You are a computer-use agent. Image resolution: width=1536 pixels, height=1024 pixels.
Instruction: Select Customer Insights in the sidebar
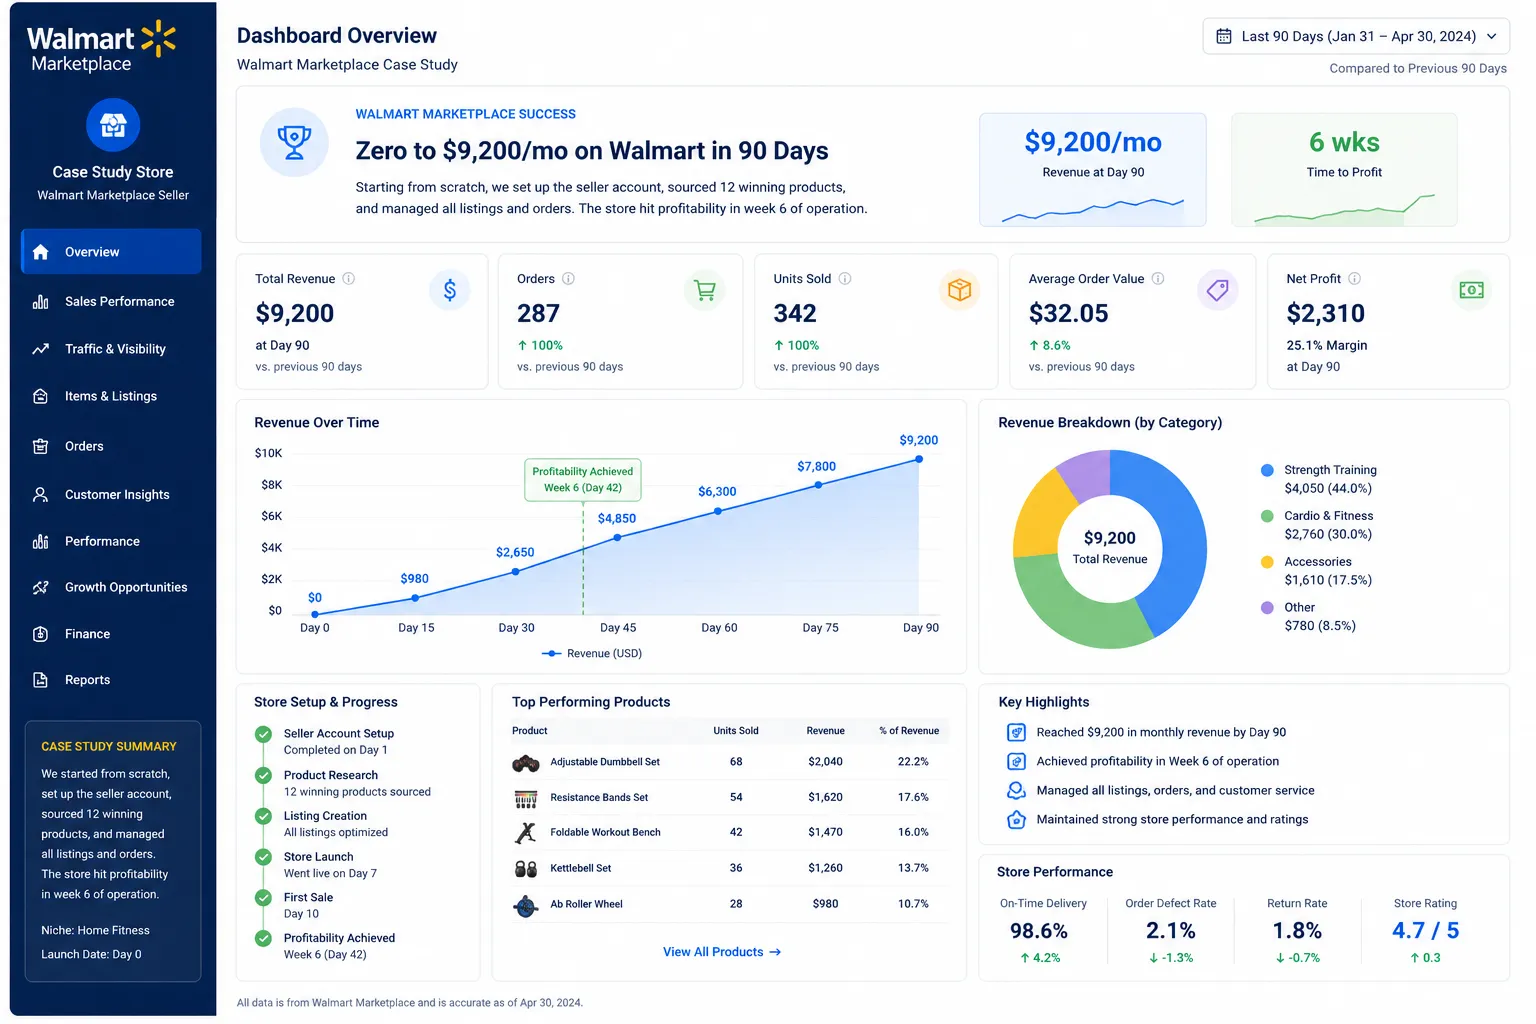point(111,495)
